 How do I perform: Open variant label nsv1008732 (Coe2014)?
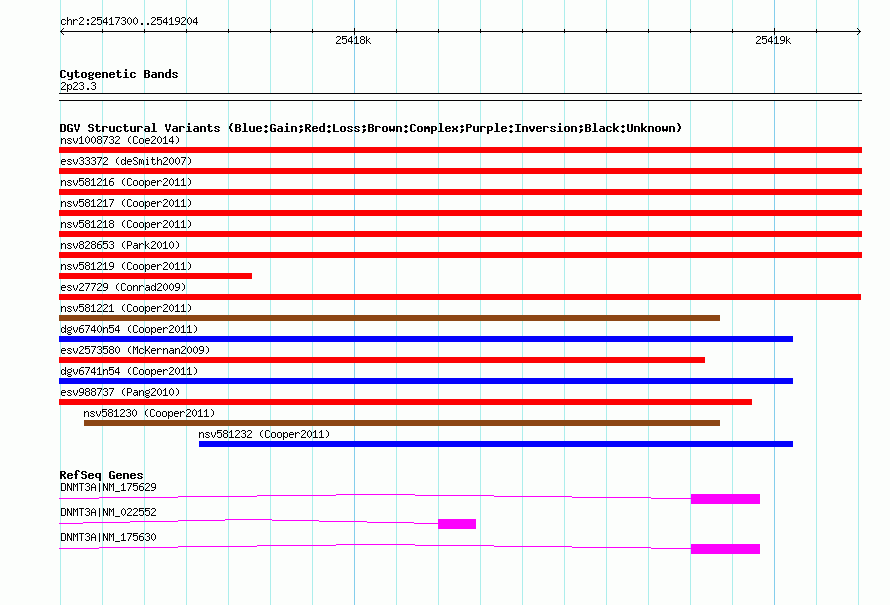pyautogui.click(x=120, y=140)
